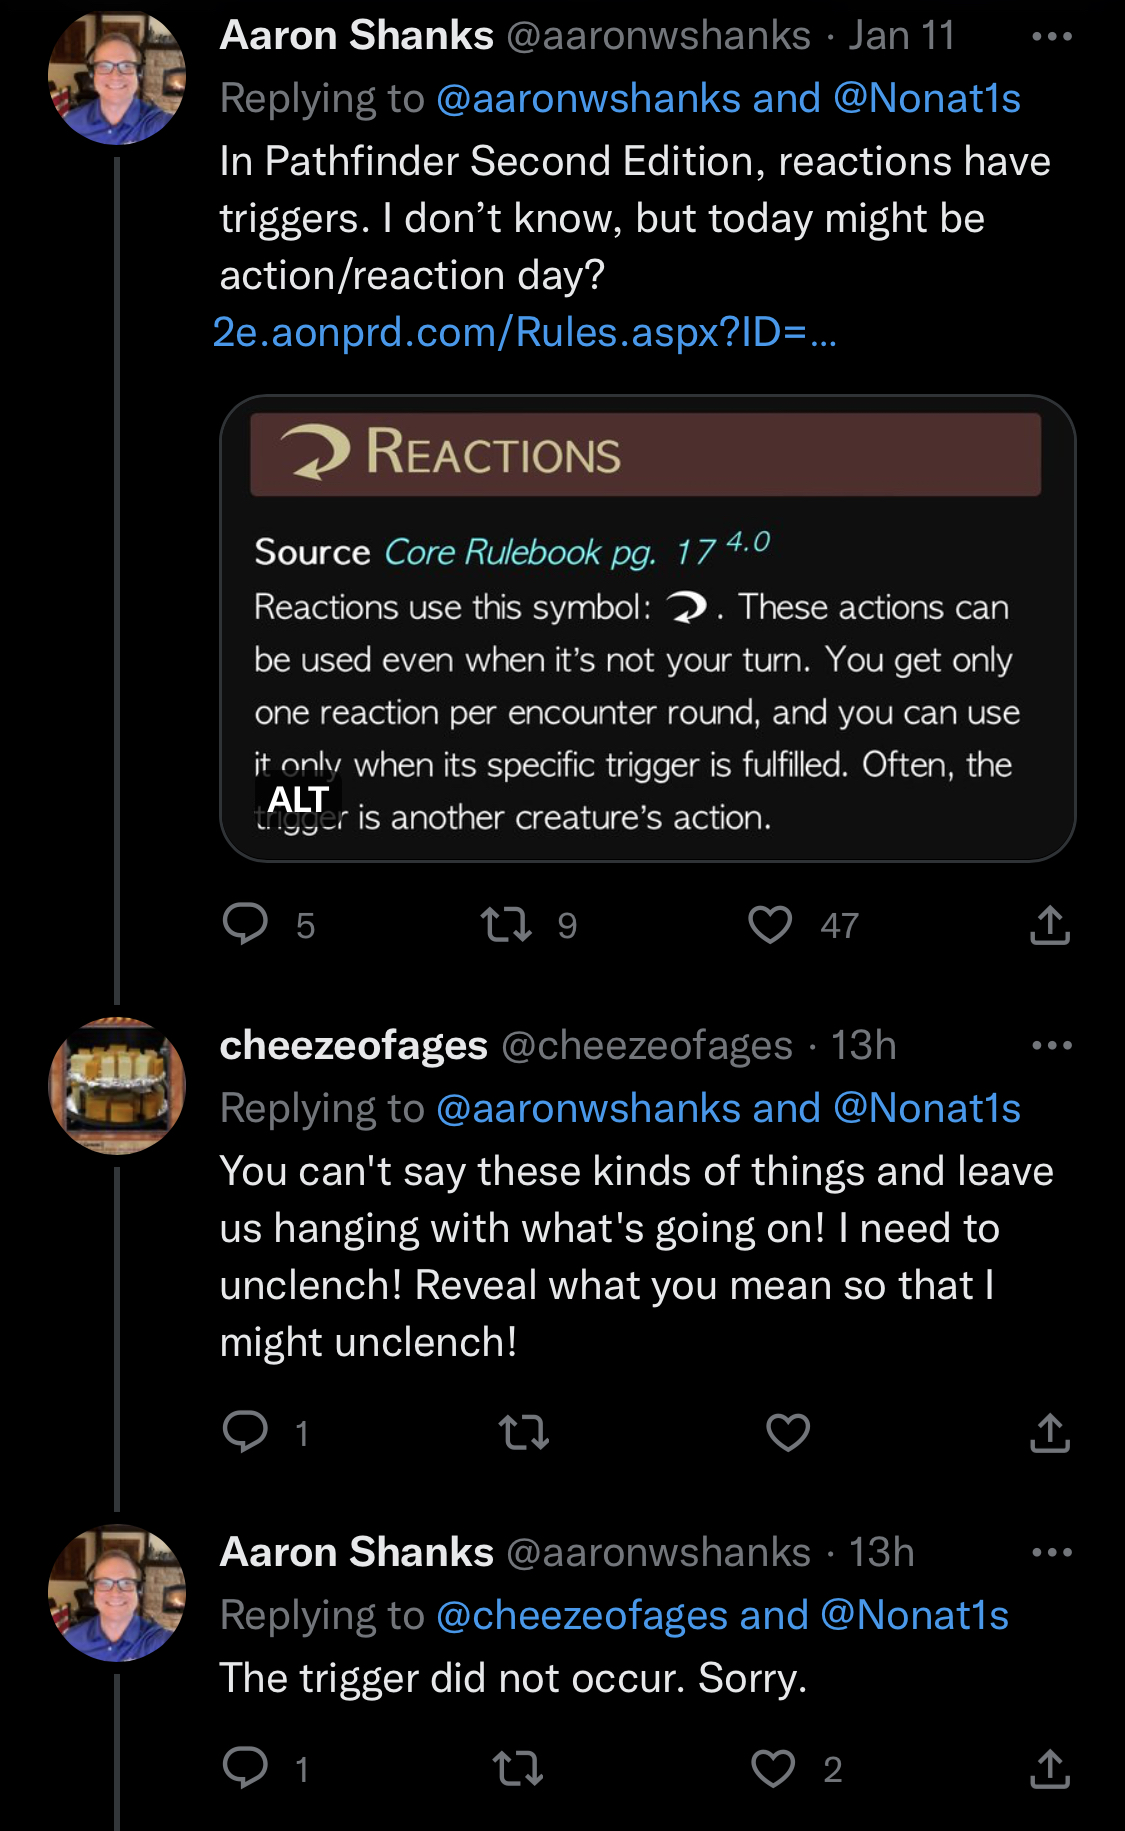Like the tweet with 2 likes

[x=773, y=1767]
